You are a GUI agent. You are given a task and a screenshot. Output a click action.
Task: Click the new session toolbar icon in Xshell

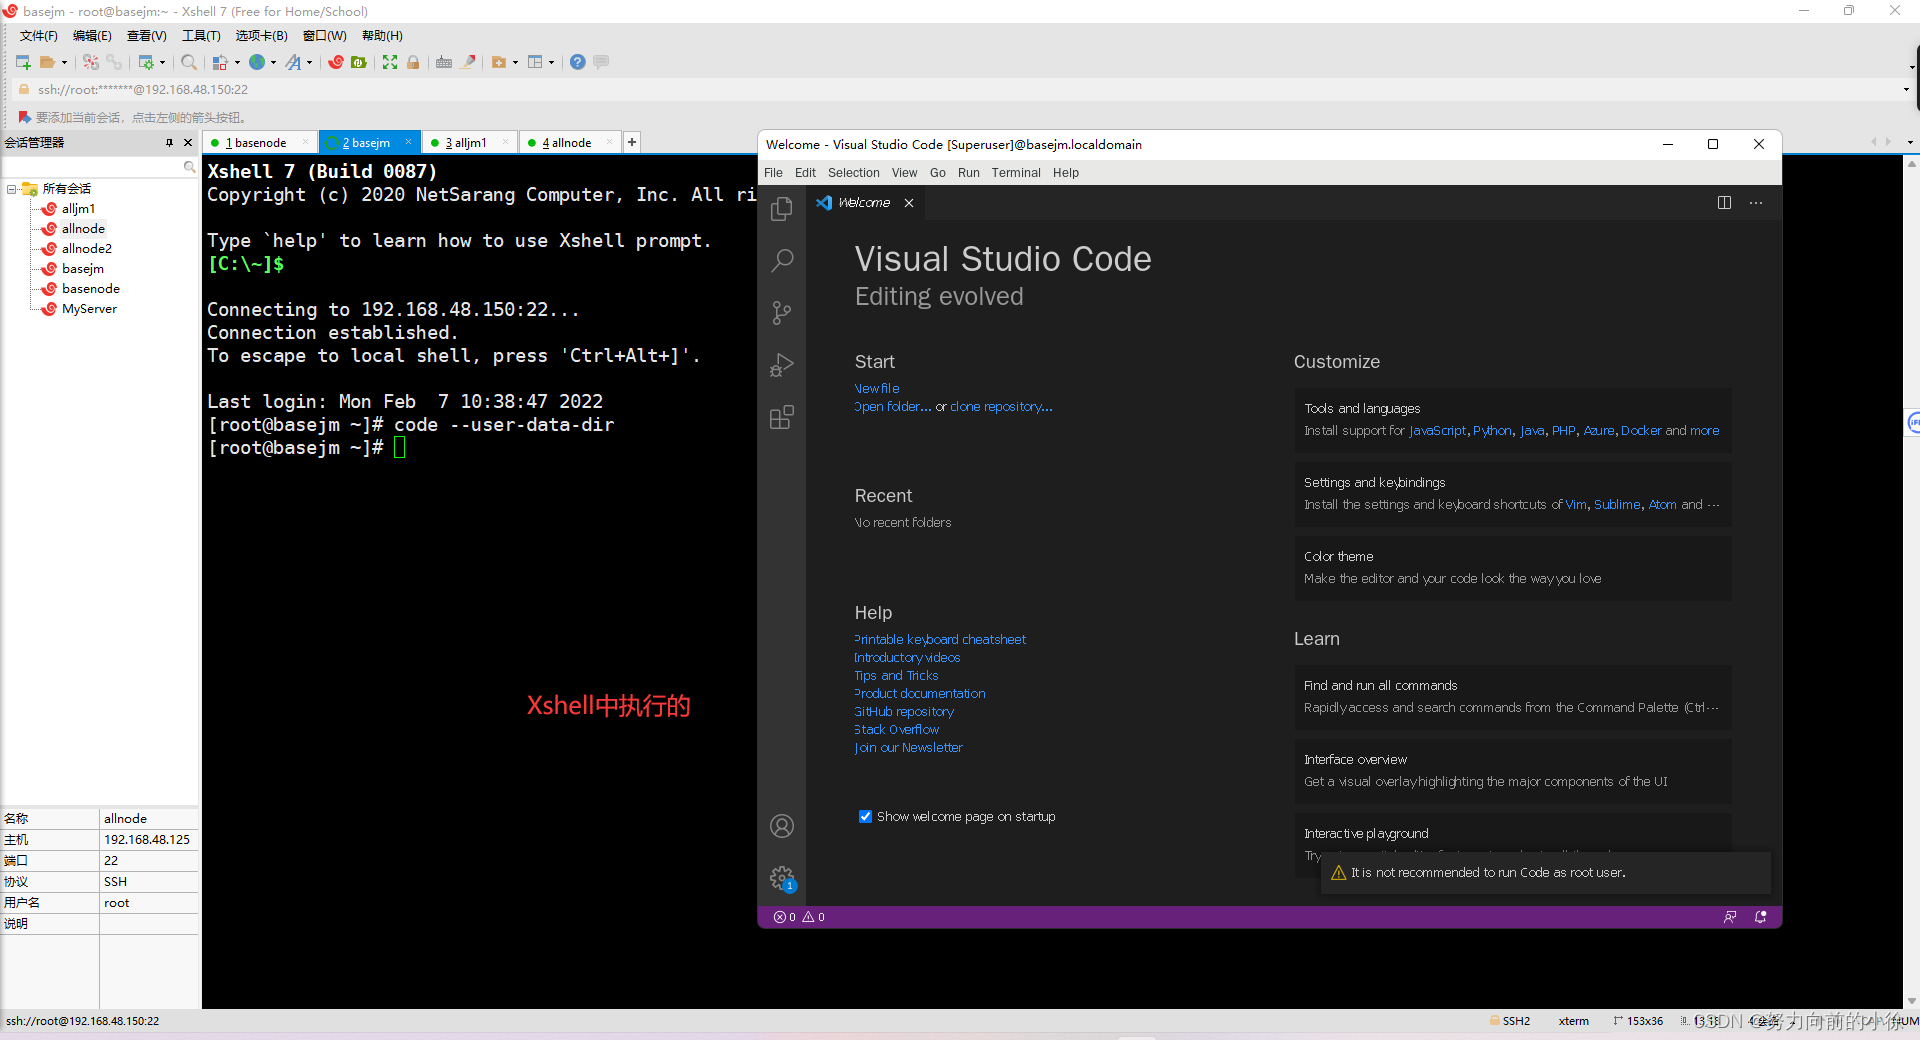[23, 62]
